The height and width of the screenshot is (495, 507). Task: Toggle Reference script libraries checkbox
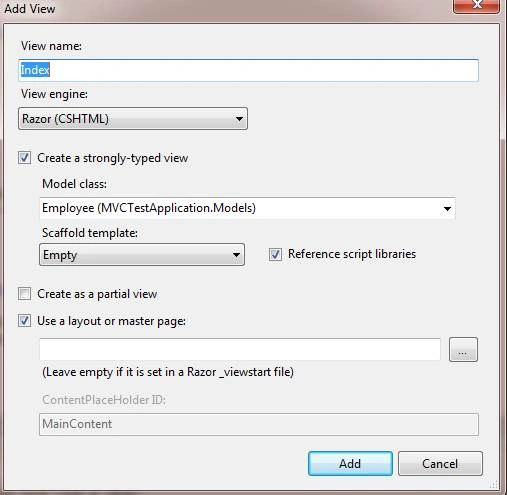[275, 254]
